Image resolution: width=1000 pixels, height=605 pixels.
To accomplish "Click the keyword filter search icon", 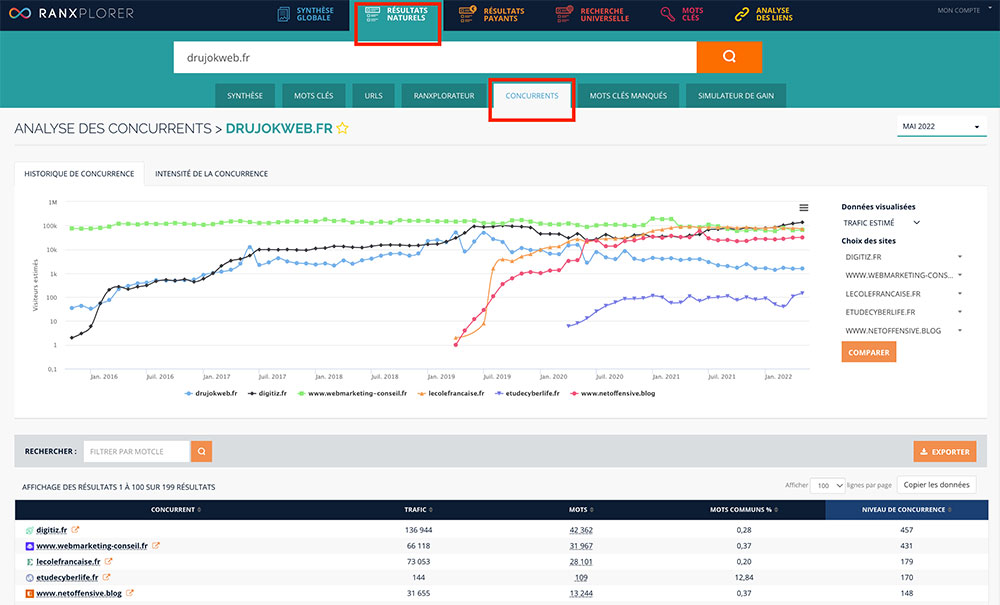I will [x=202, y=451].
